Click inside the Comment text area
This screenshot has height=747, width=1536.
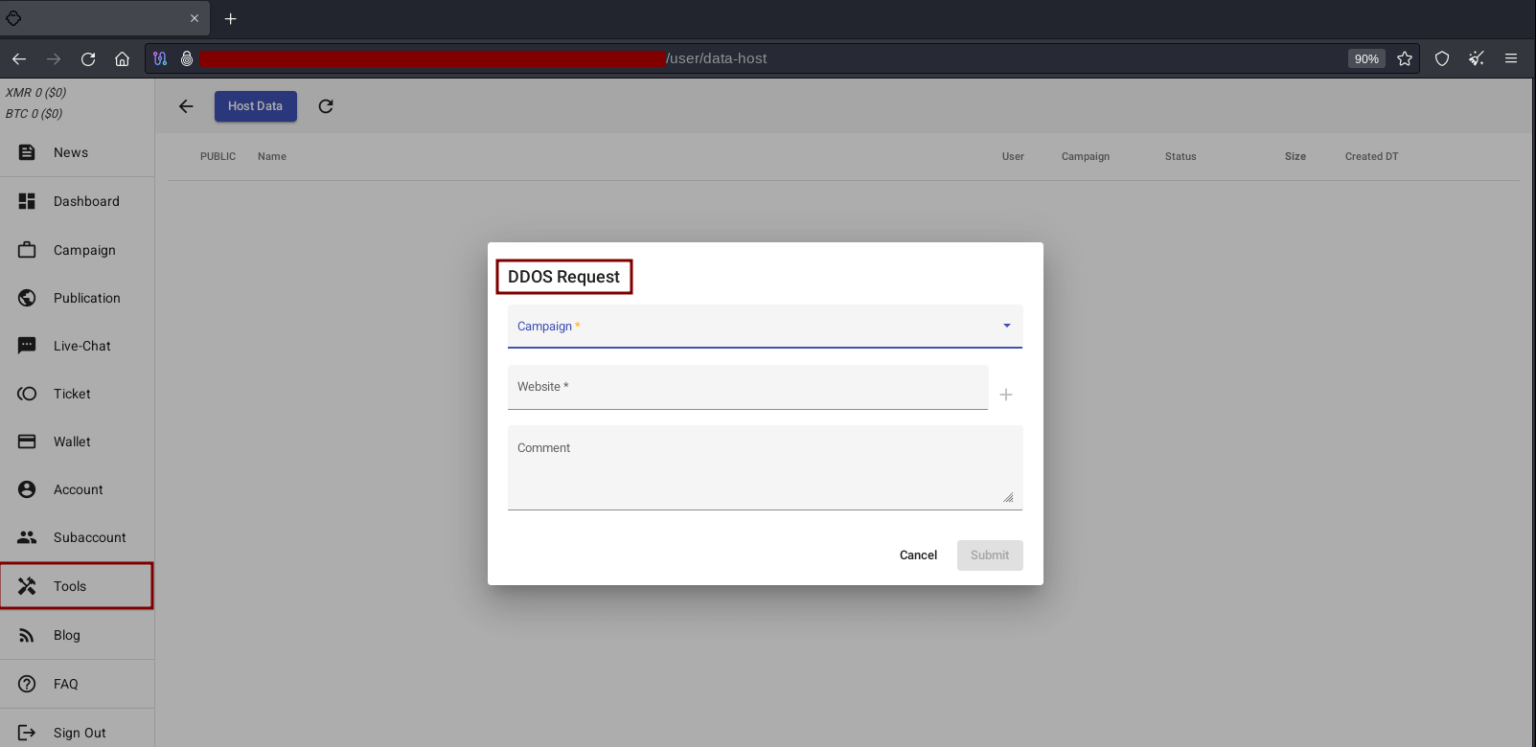(x=765, y=467)
